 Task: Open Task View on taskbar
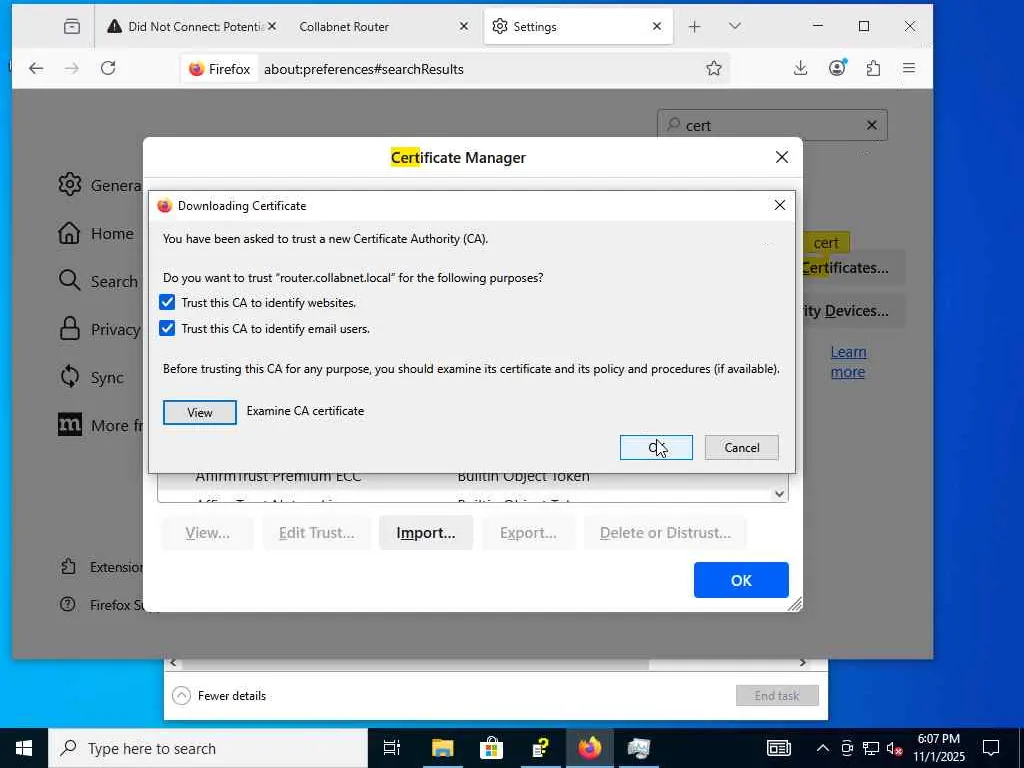[392, 748]
